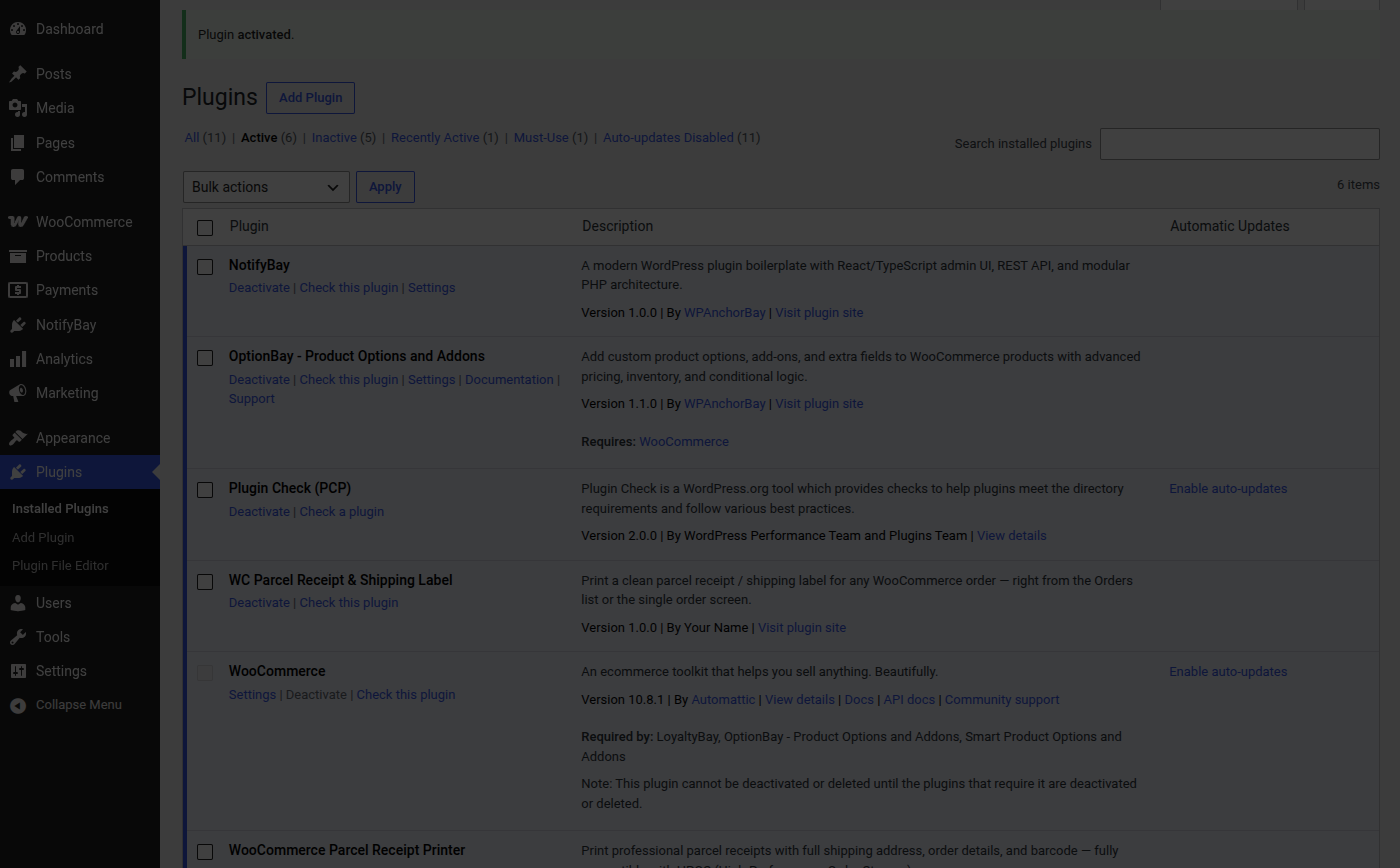The height and width of the screenshot is (868, 1400).
Task: Deactivate the NotifyBay plugin
Action: pos(259,288)
